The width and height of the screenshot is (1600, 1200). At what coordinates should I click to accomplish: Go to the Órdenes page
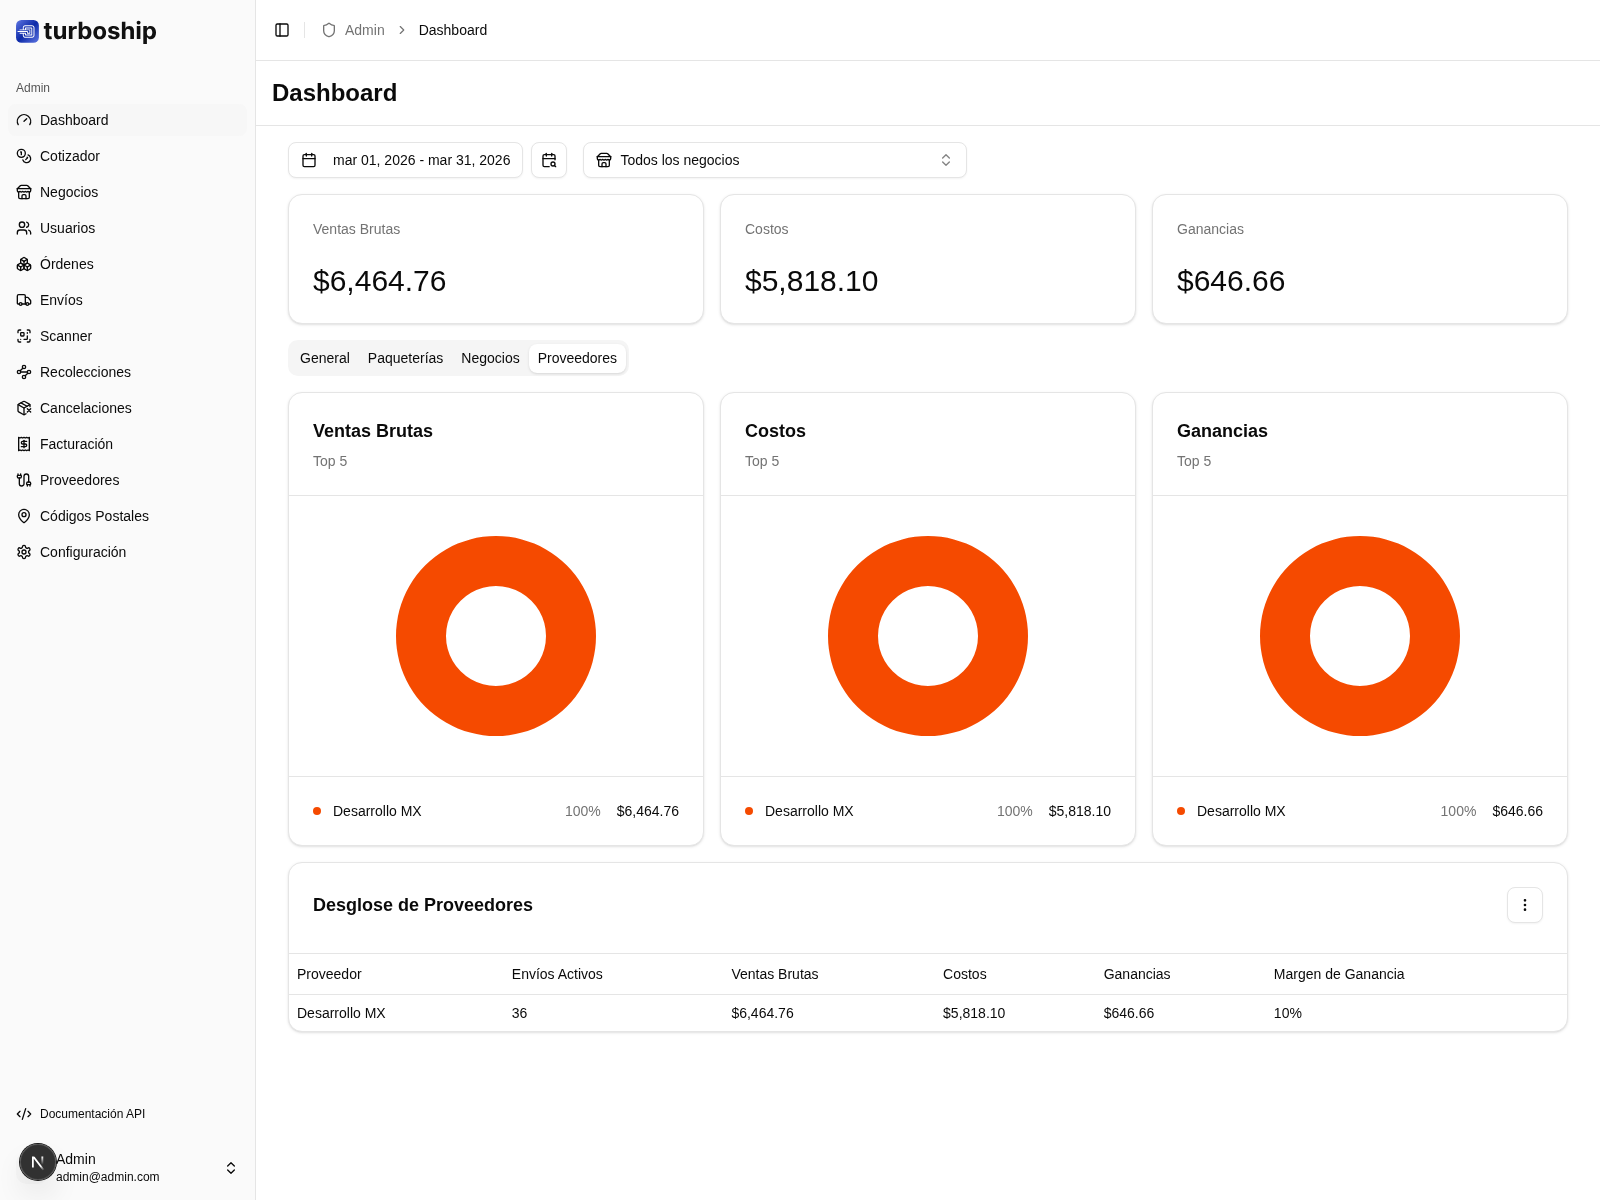68,264
